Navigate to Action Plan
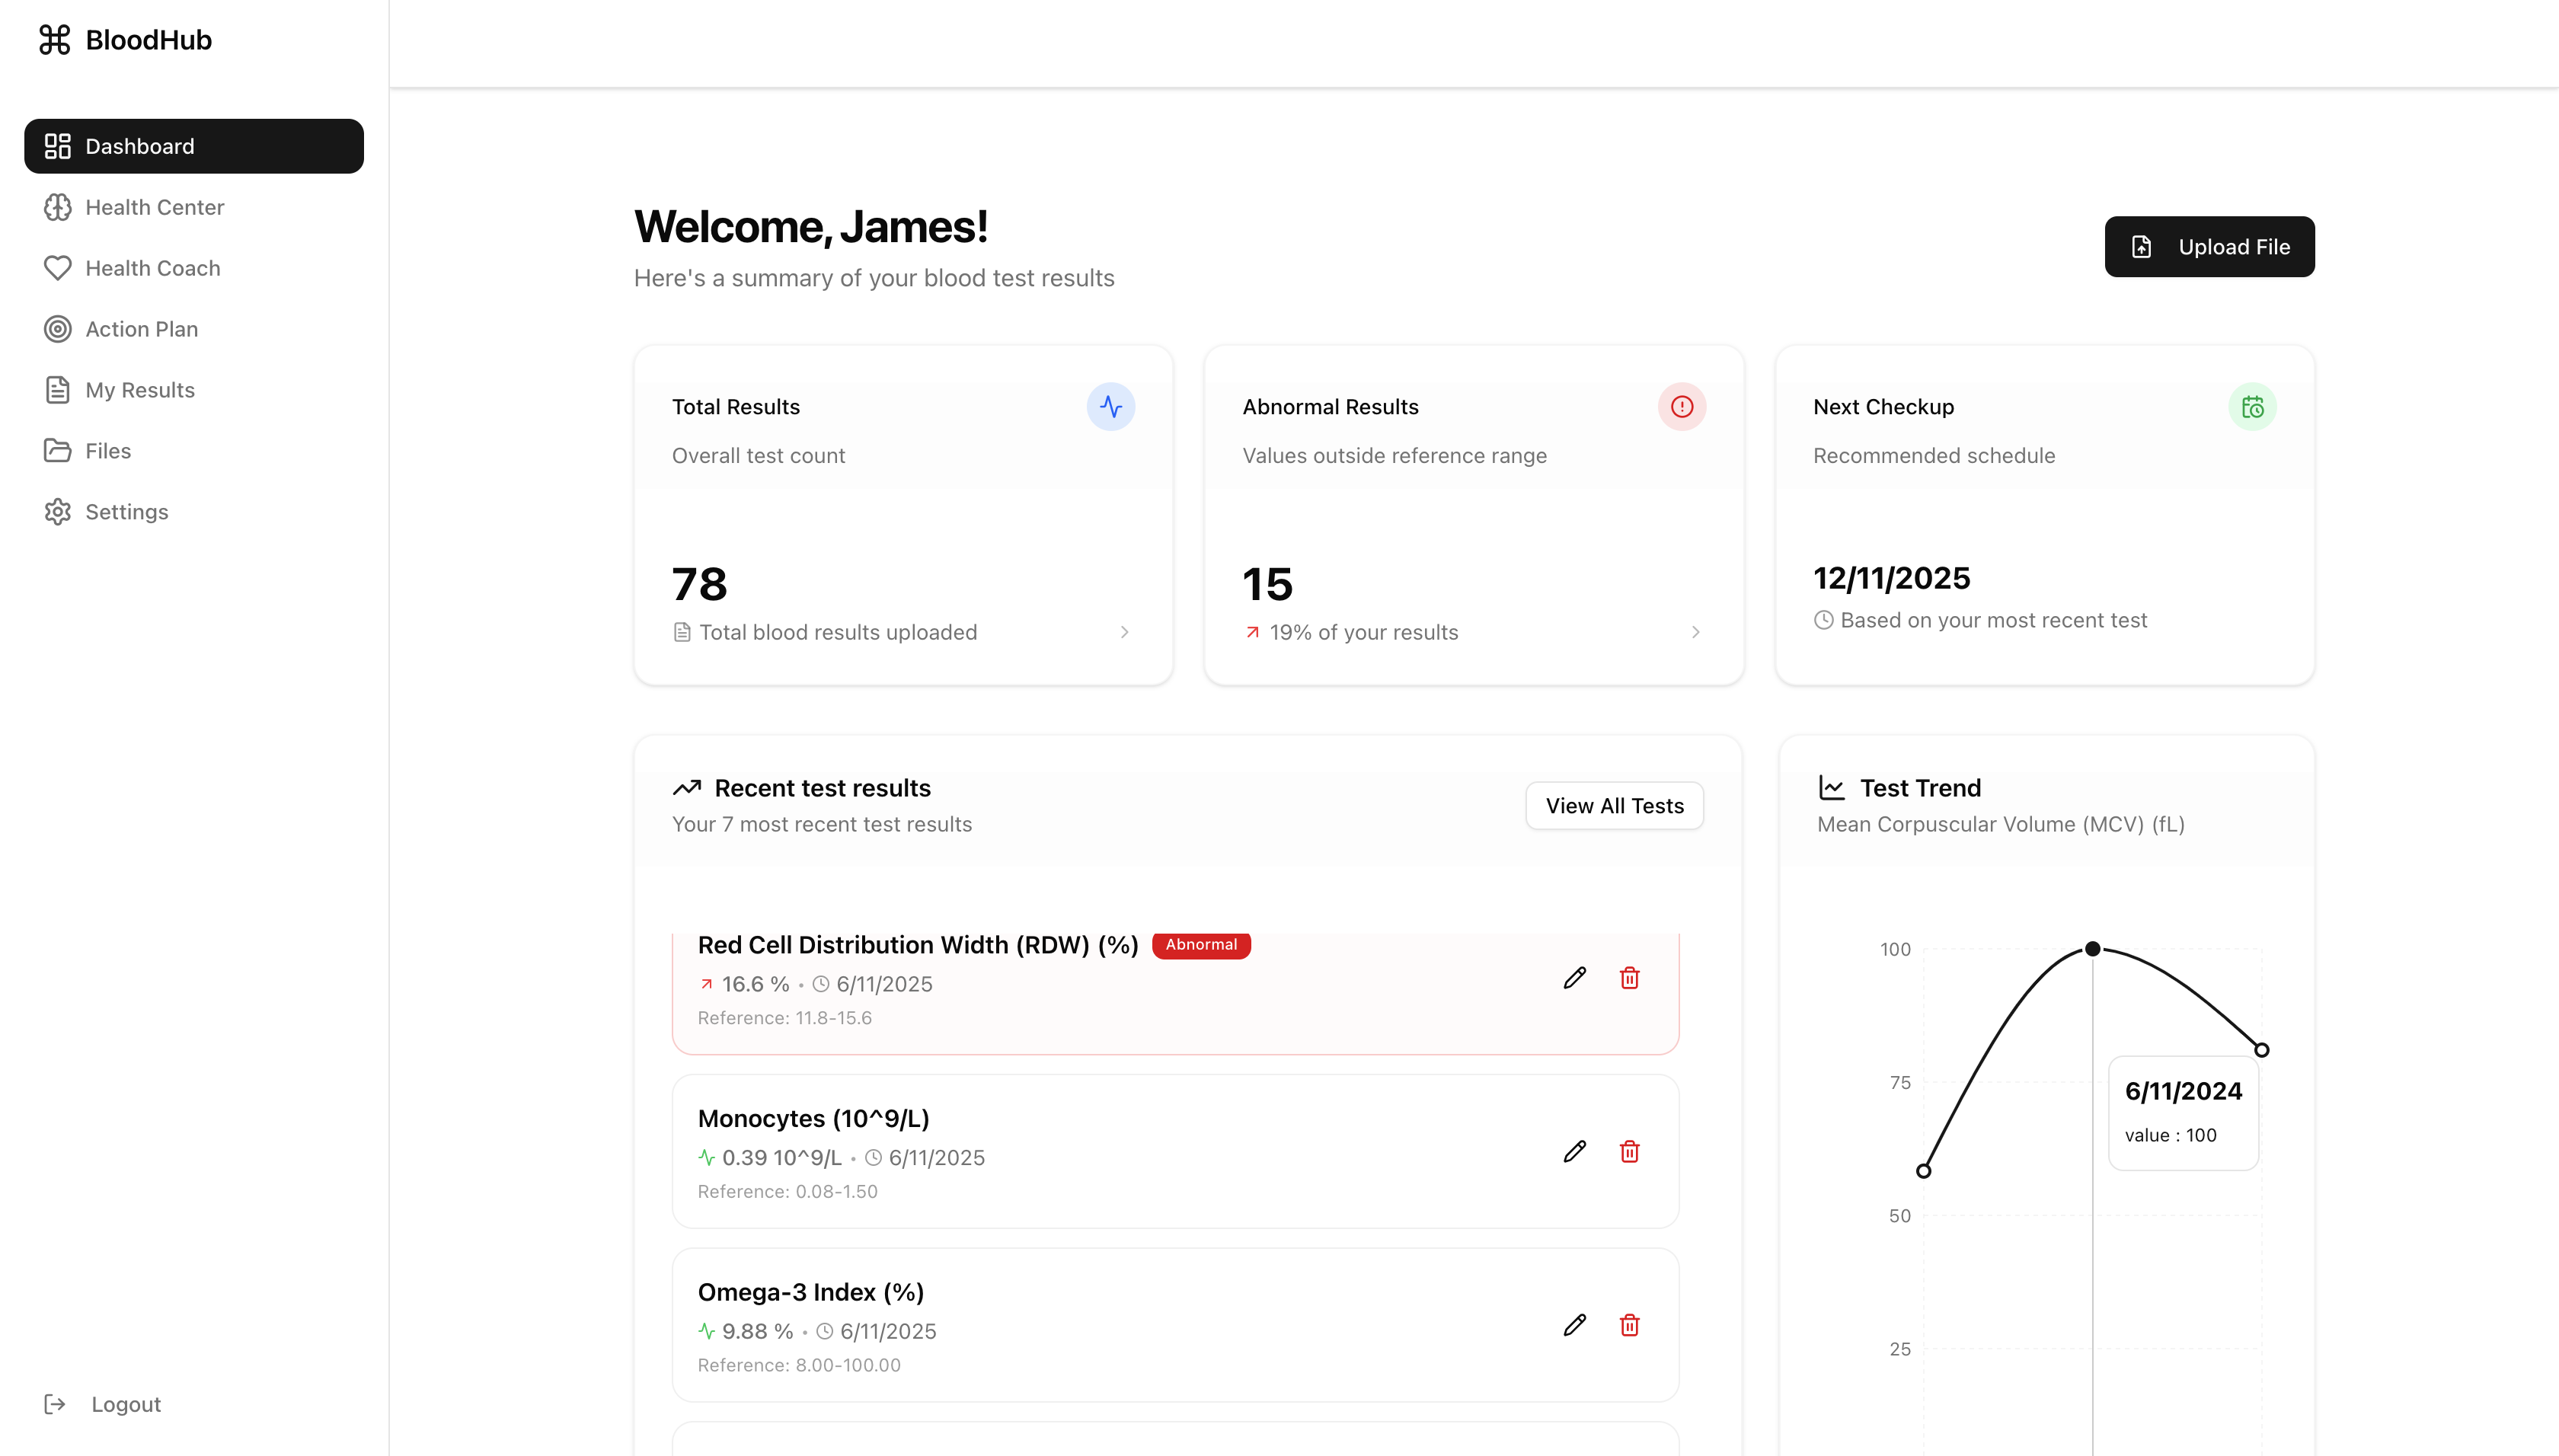Screen dimensions: 2559x1456 pos(194,329)
